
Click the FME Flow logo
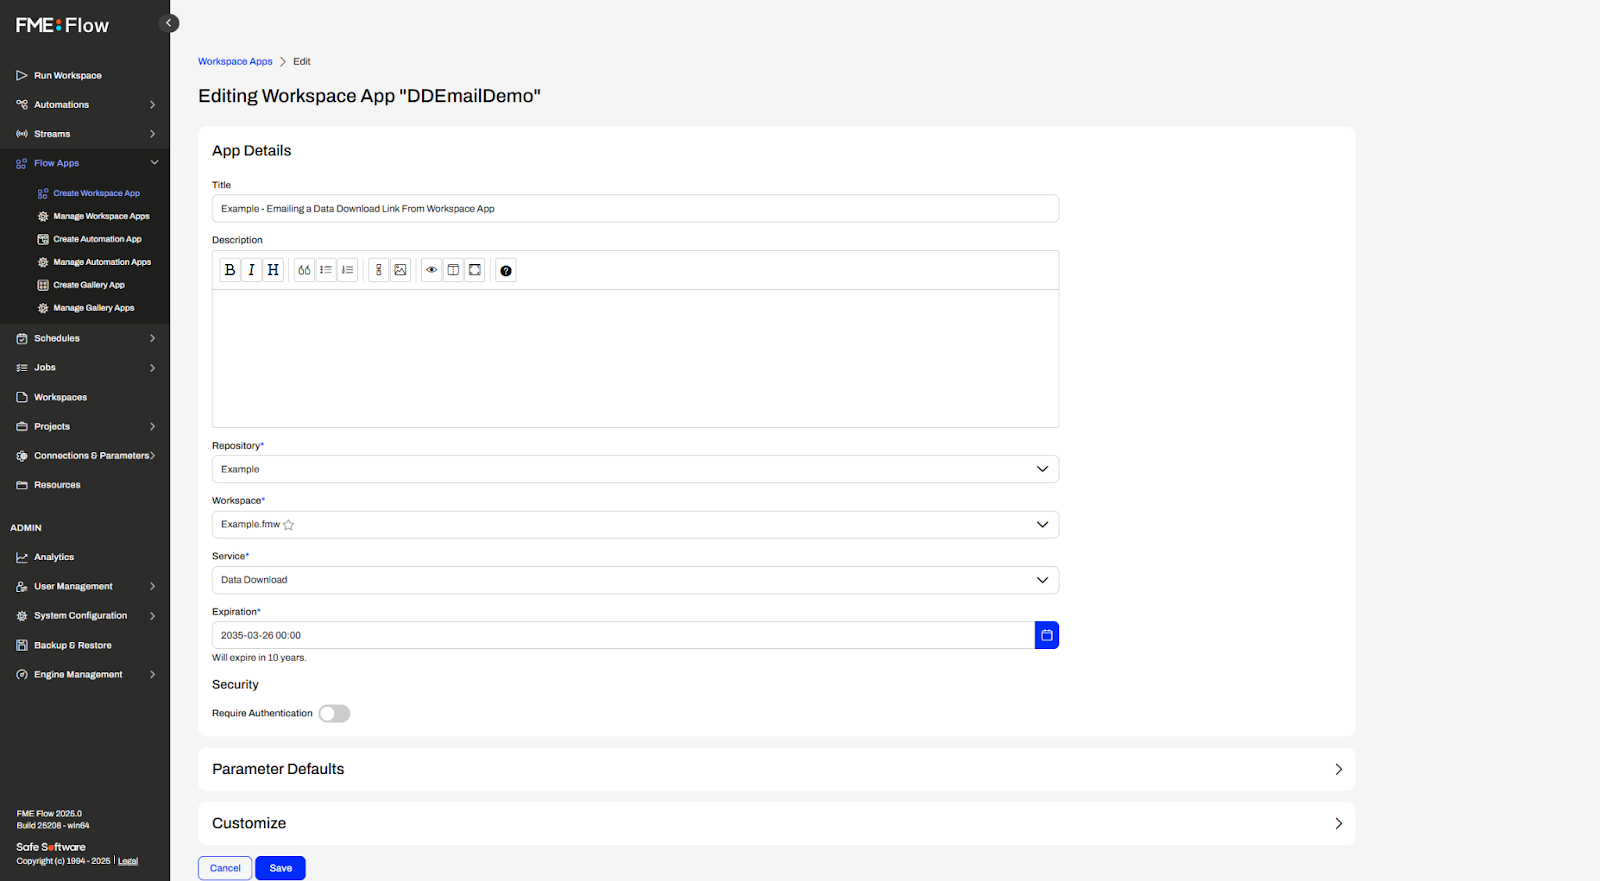62,25
